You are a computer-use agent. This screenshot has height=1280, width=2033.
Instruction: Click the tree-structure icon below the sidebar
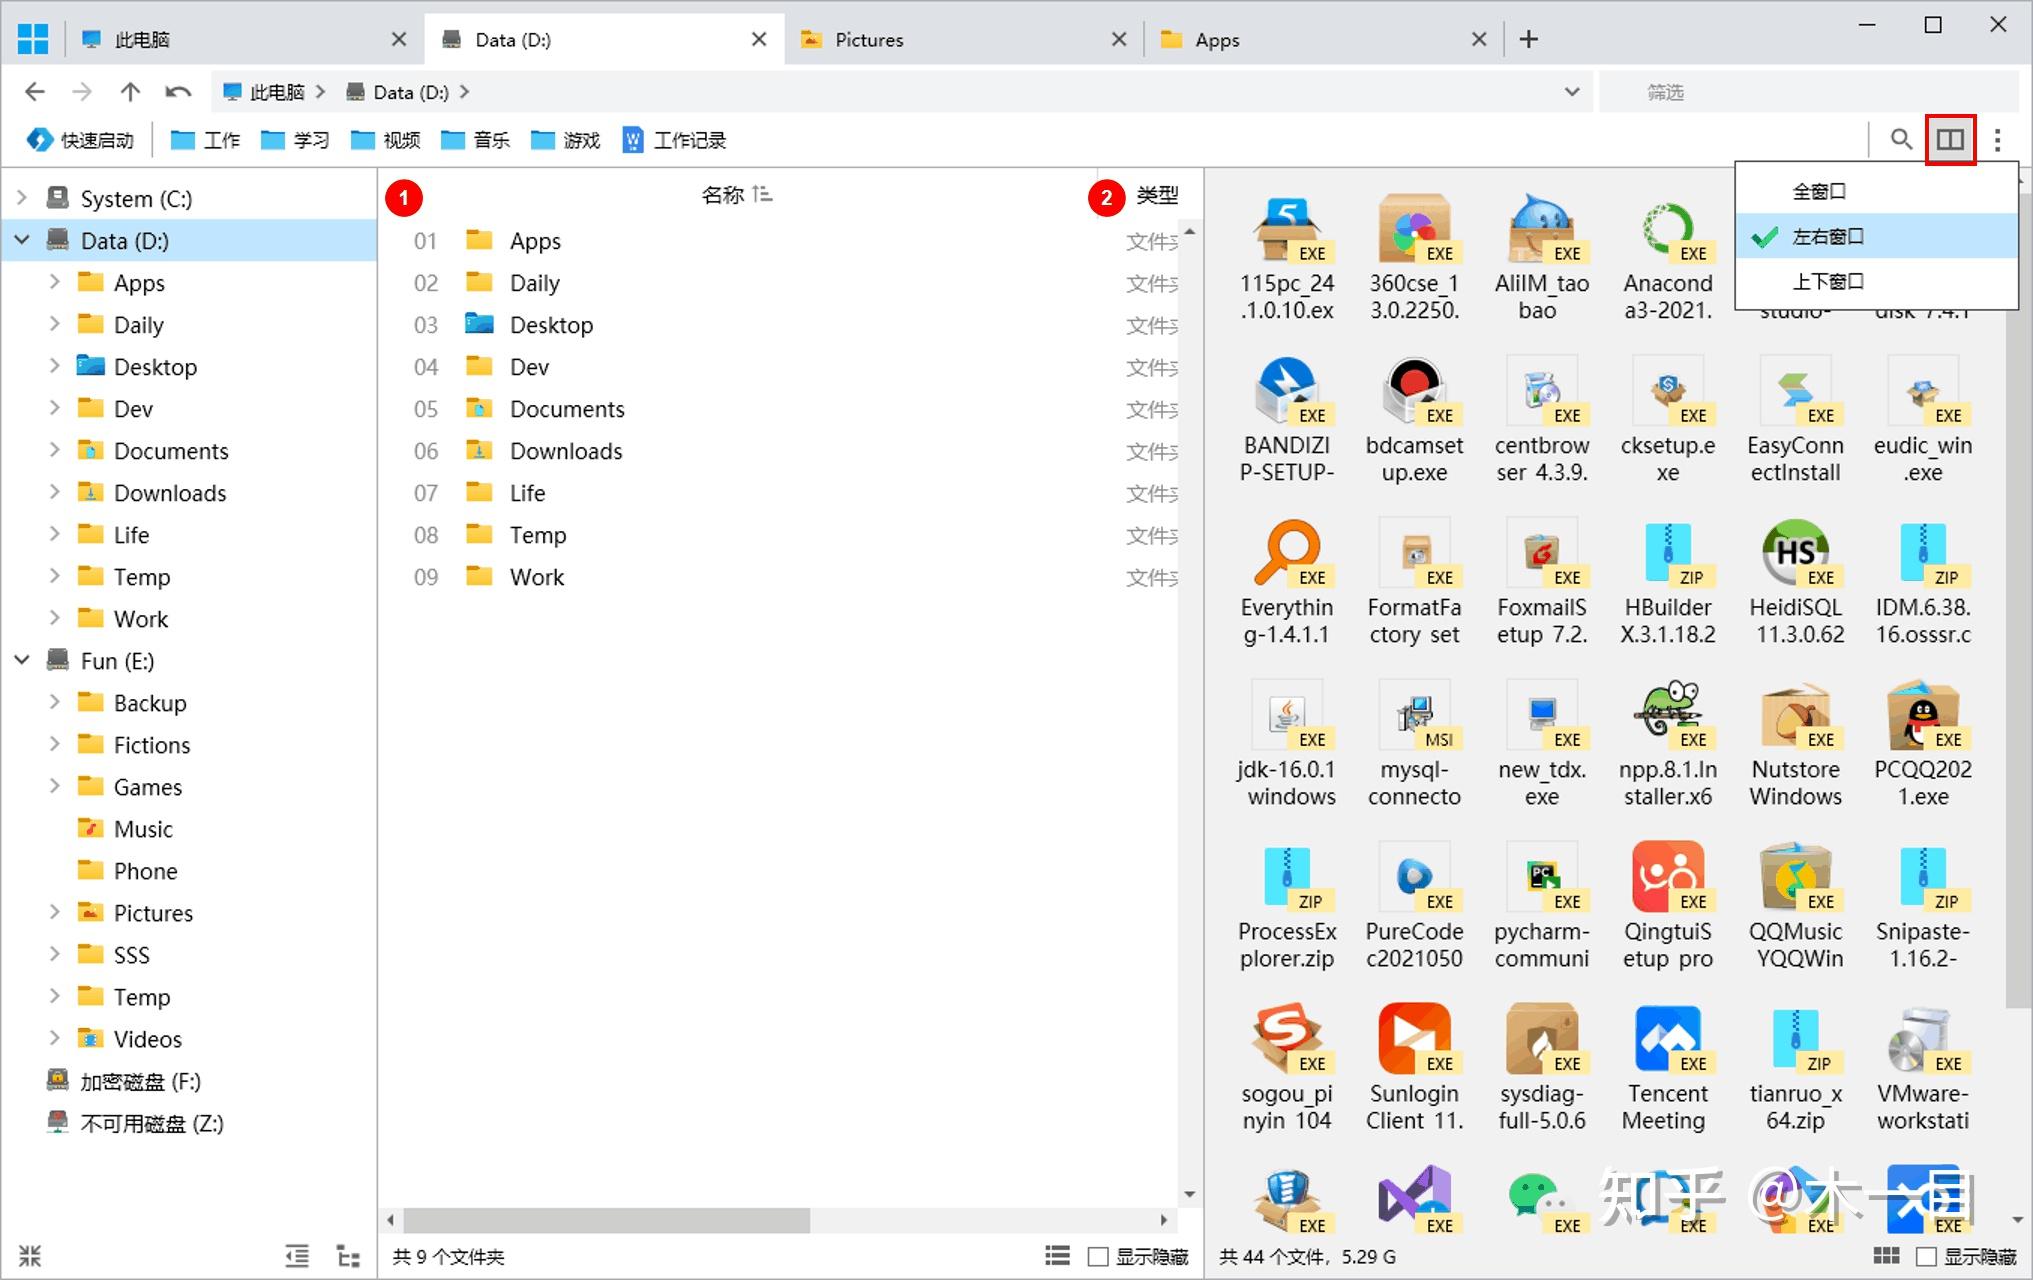pyautogui.click(x=348, y=1256)
